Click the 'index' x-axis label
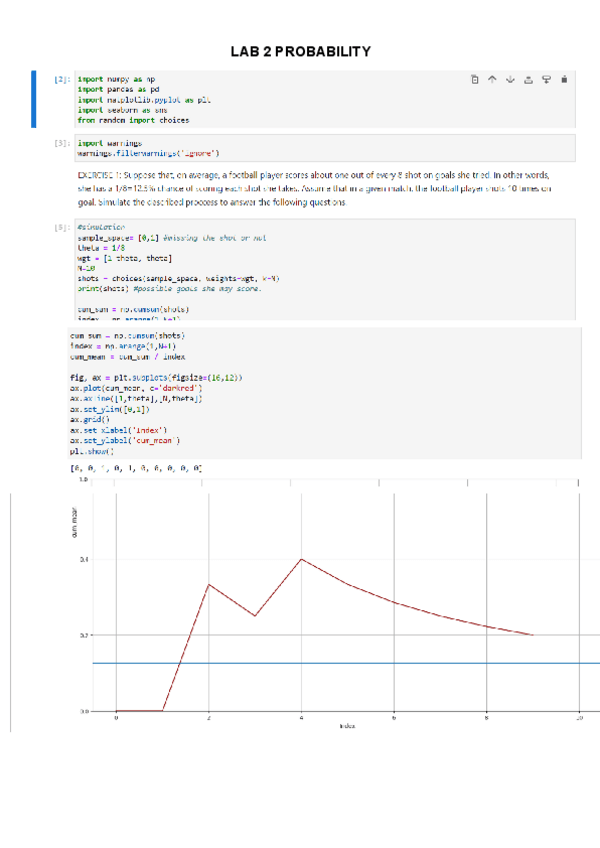 [x=347, y=727]
